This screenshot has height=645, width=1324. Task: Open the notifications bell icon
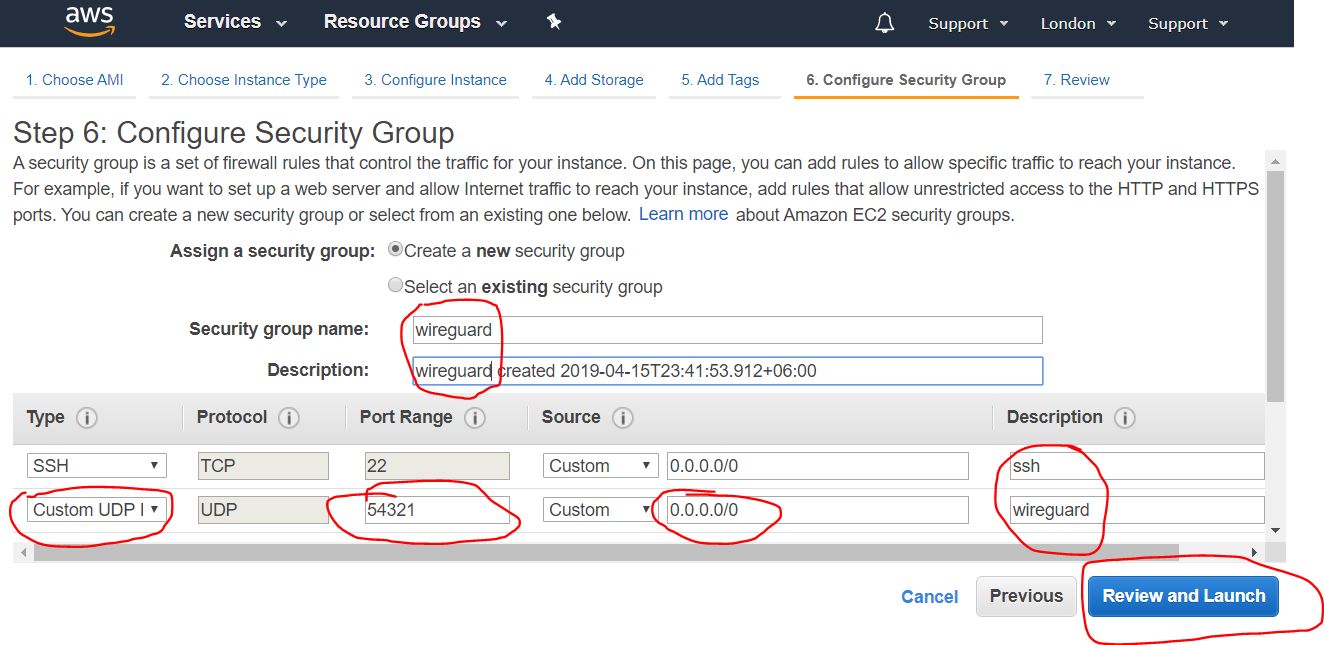click(x=884, y=23)
